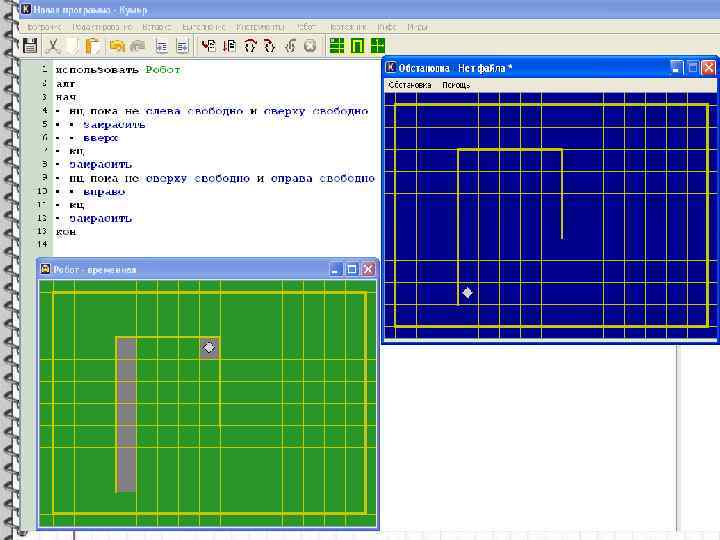Image resolution: width=720 pixels, height=540 pixels.
Task: Place cursor on 'кон' line
Action: coord(66,232)
